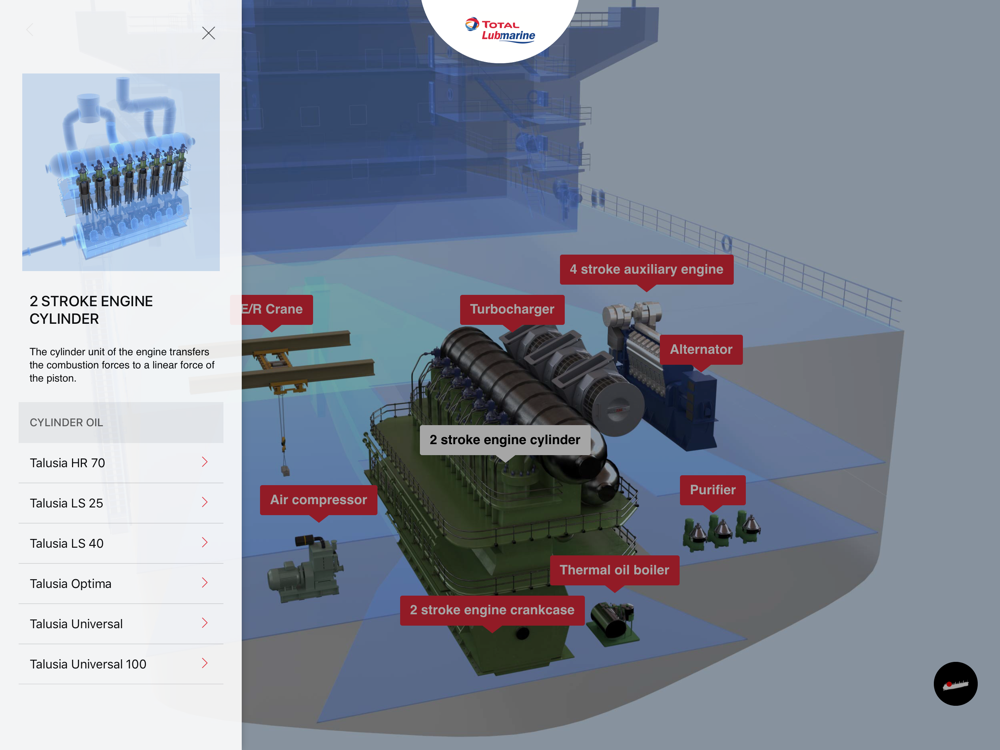
Task: Open Talusia HR 70 product details
Action: pyautogui.click(x=121, y=462)
